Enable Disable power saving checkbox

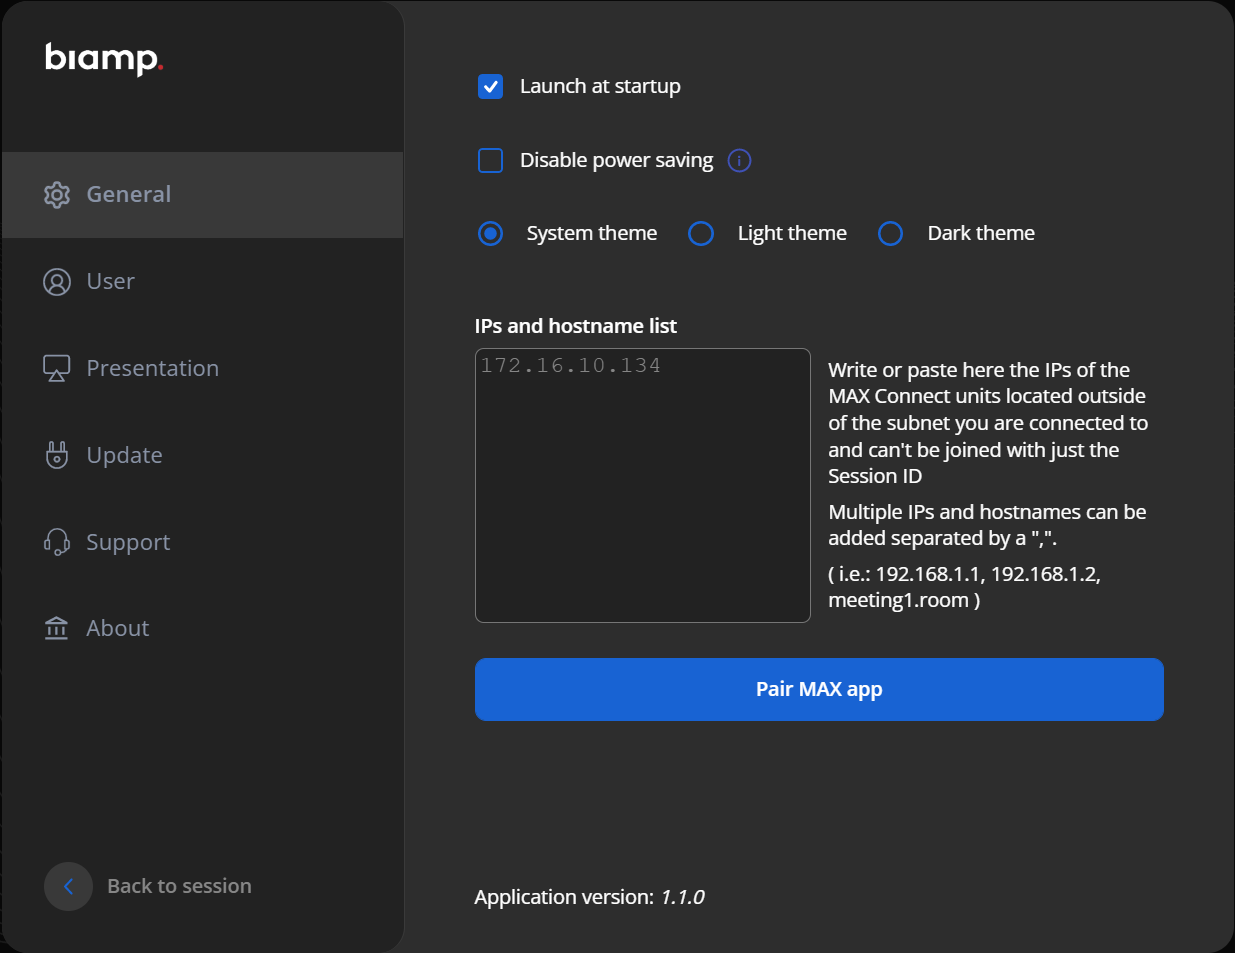pyautogui.click(x=490, y=161)
